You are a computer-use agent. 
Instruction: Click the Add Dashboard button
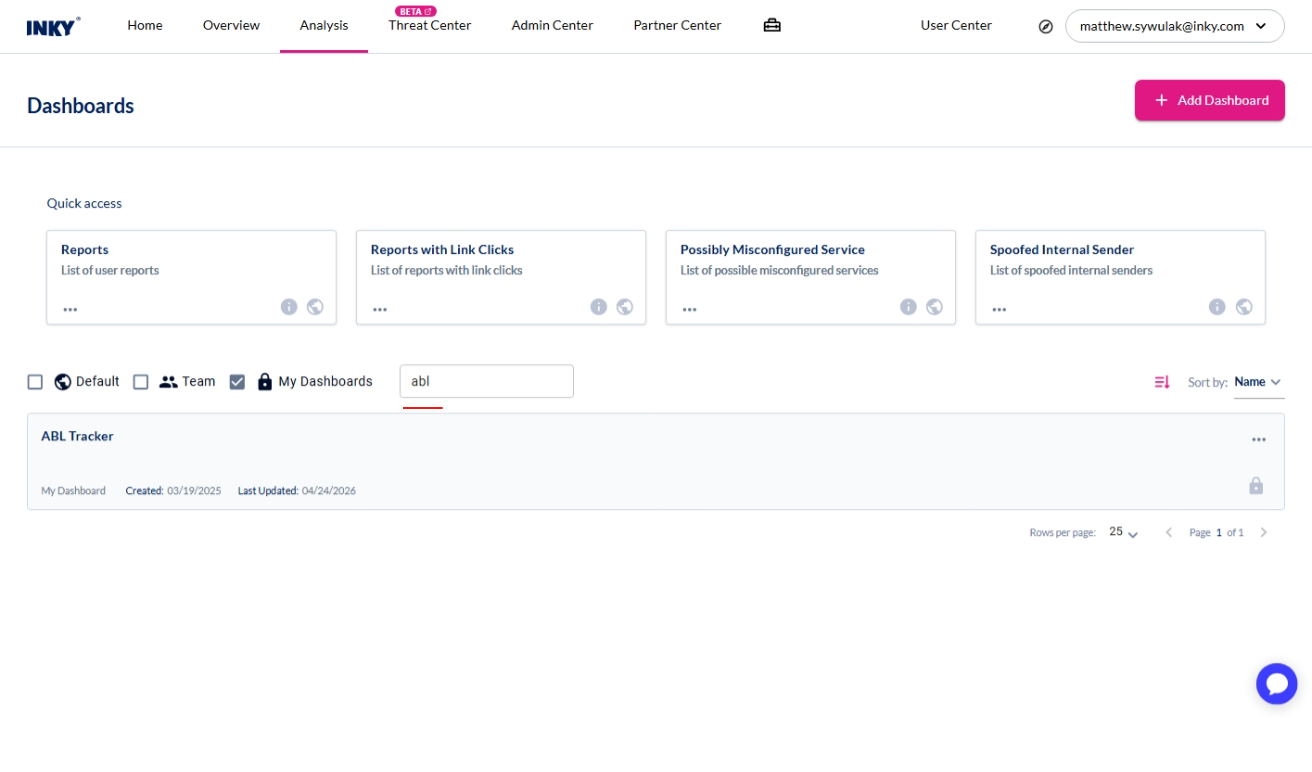coord(1210,100)
